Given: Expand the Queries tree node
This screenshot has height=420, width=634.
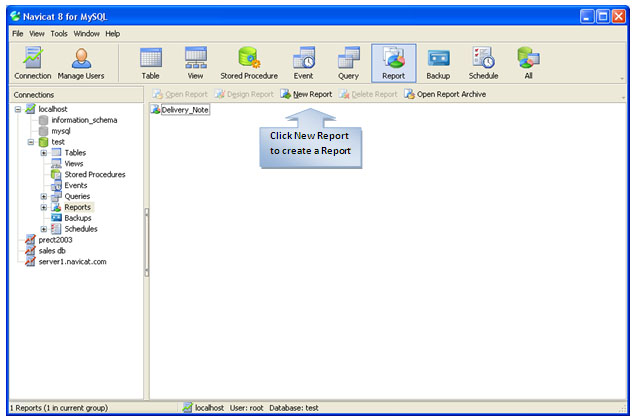Looking at the screenshot, I should 44,196.
